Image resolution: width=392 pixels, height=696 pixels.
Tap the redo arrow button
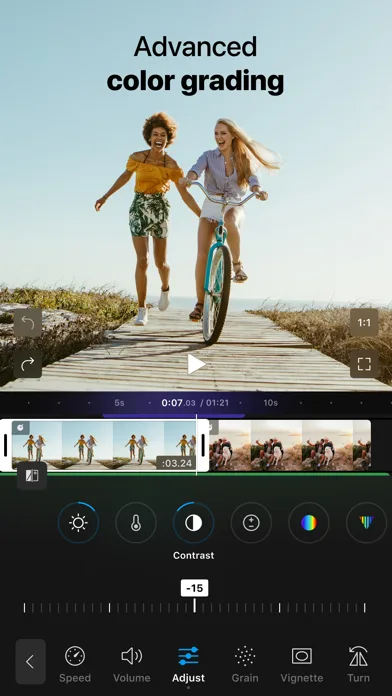pos(28,364)
